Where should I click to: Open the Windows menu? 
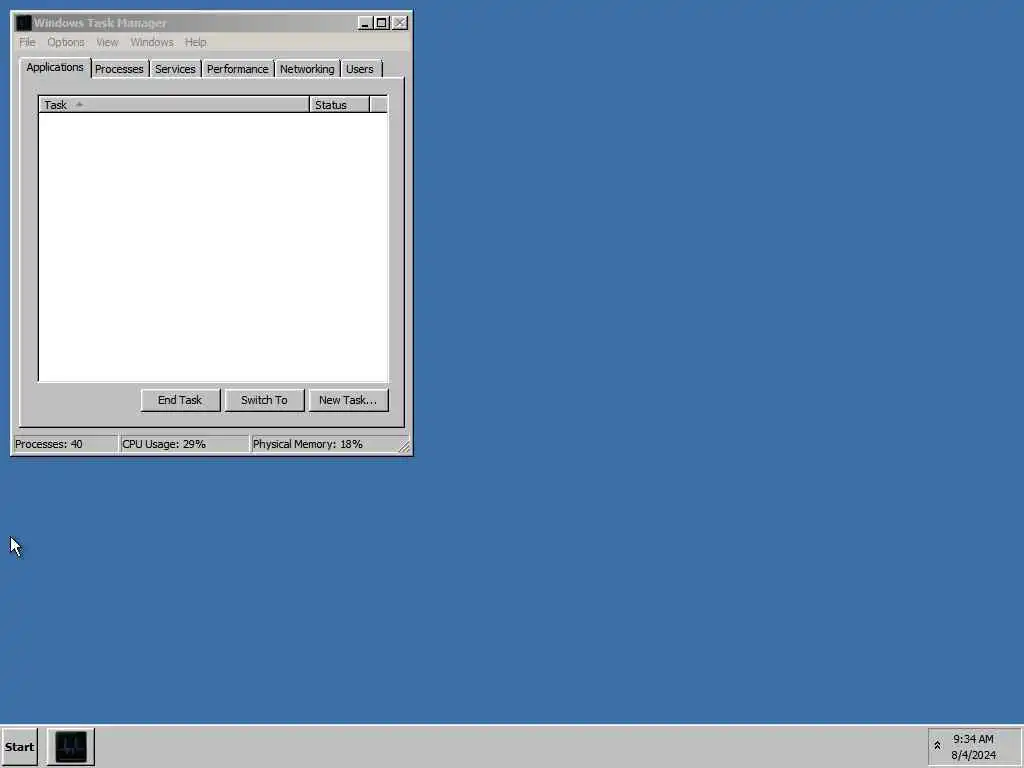pos(152,42)
